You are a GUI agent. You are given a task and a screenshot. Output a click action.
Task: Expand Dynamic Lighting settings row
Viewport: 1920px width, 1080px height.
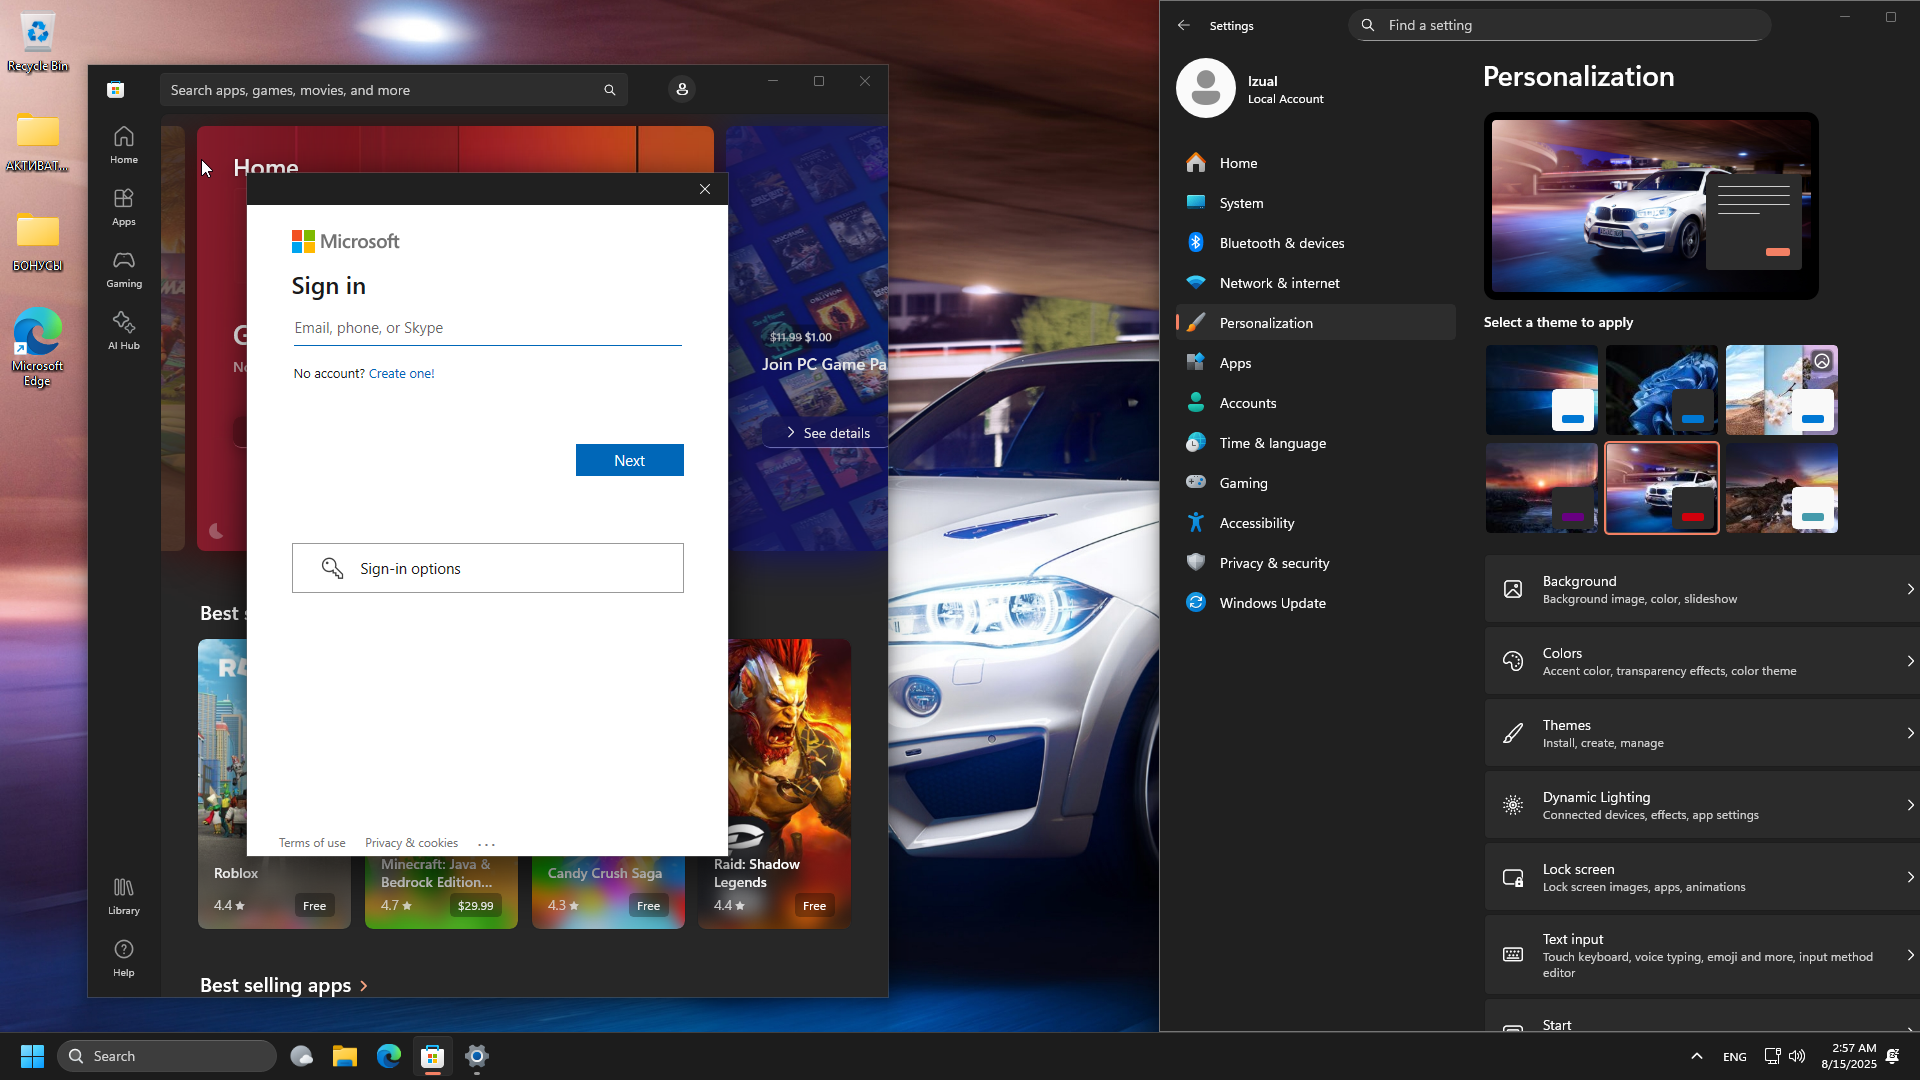pos(1702,805)
